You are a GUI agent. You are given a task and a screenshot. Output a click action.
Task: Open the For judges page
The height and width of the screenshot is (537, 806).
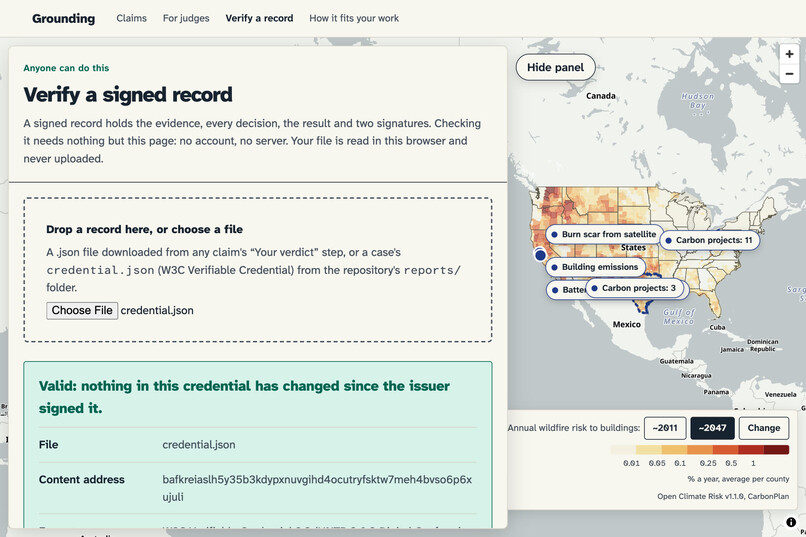[x=186, y=18]
